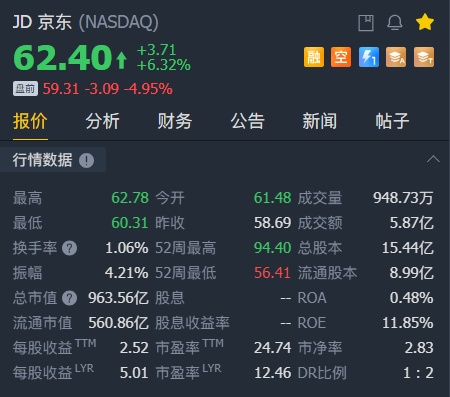Click the stacked layers T badge
The height and width of the screenshot is (397, 450).
(x=424, y=57)
